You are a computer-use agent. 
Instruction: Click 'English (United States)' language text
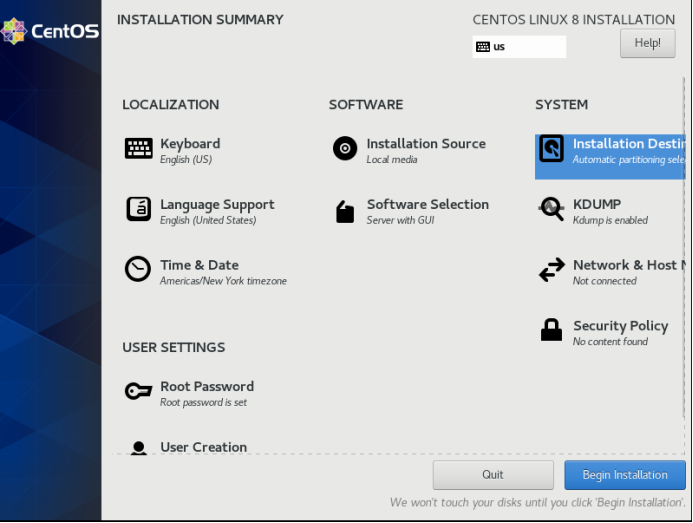[x=208, y=220]
